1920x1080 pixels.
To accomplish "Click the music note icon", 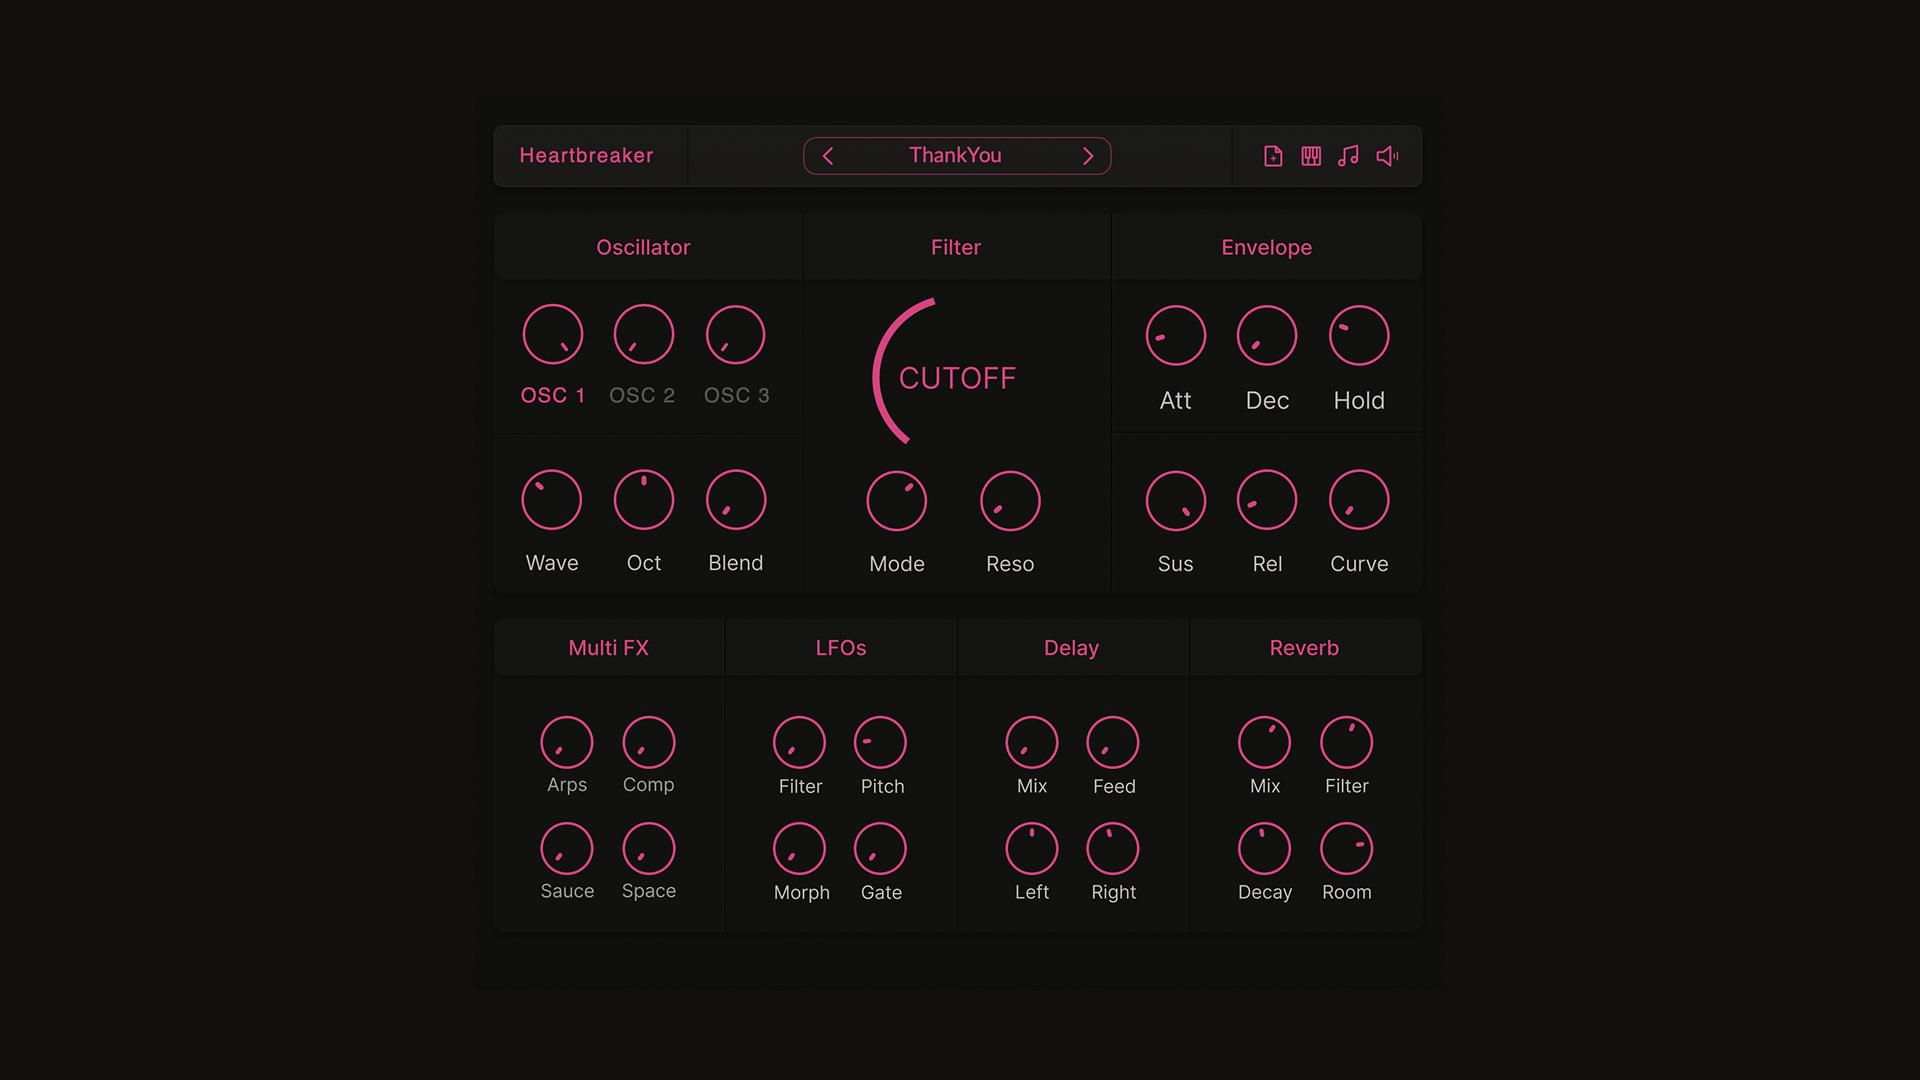I will (x=1349, y=156).
